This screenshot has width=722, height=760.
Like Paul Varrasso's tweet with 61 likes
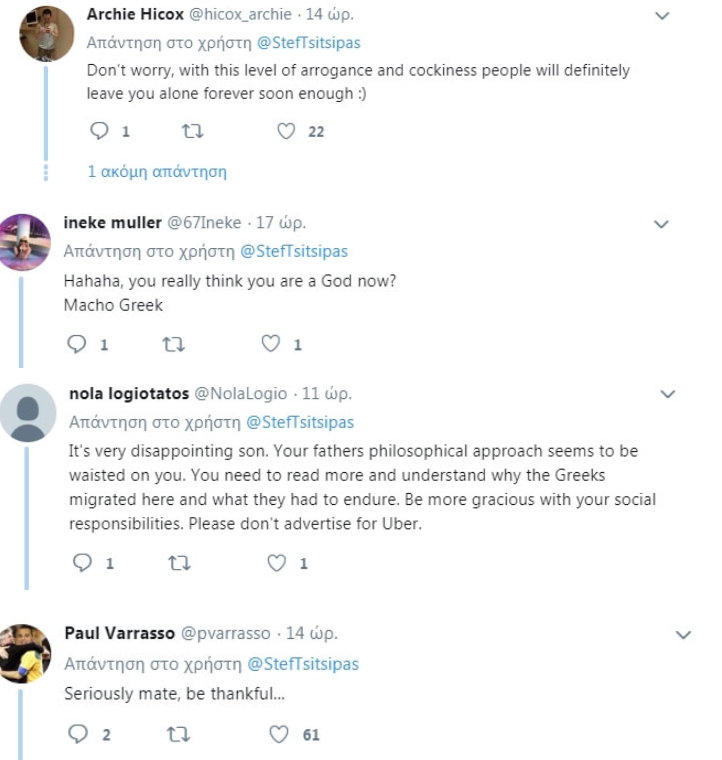point(280,735)
